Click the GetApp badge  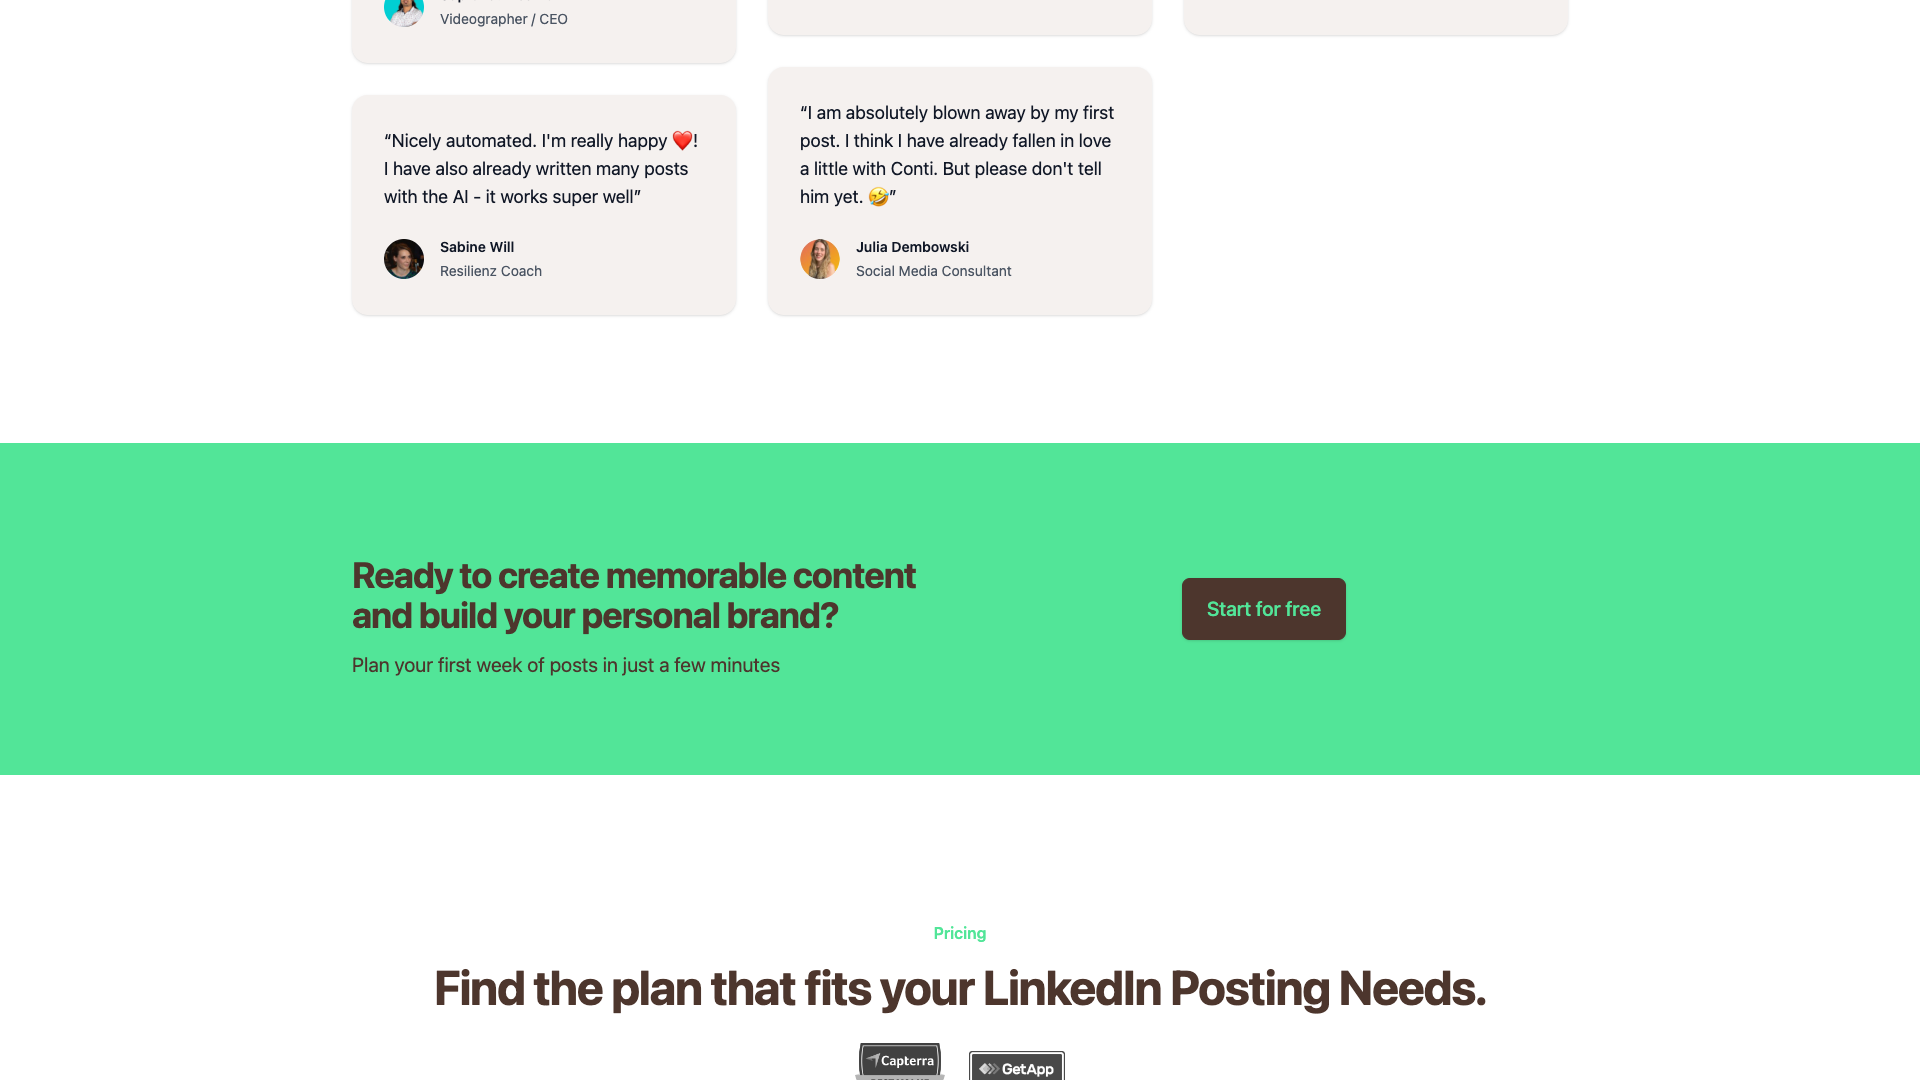coord(1016,1068)
